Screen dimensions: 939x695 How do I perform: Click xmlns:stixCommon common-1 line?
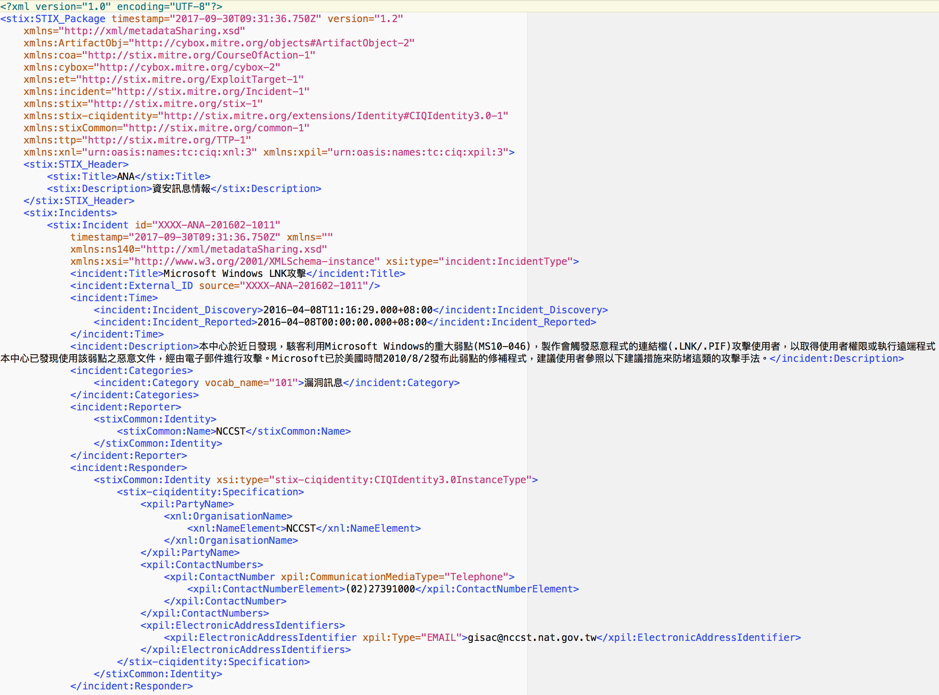click(x=166, y=128)
